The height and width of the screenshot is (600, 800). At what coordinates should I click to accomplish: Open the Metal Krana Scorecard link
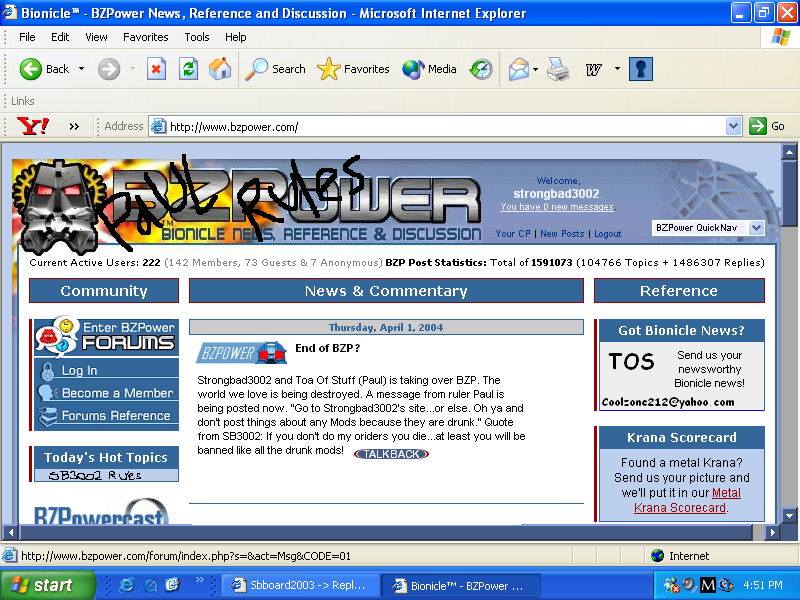(688, 501)
